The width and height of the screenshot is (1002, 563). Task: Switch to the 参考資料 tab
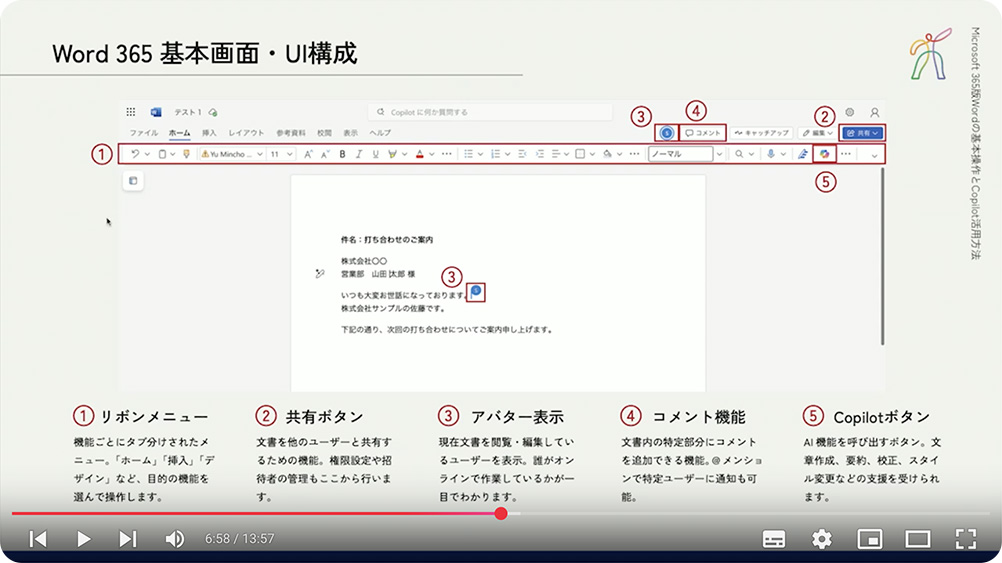coord(291,133)
